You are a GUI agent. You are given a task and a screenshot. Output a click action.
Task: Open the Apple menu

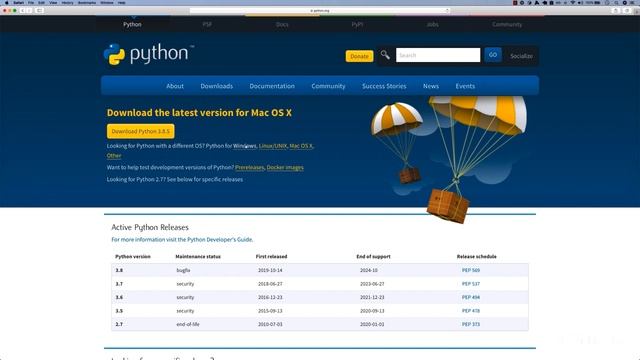coord(7,2)
